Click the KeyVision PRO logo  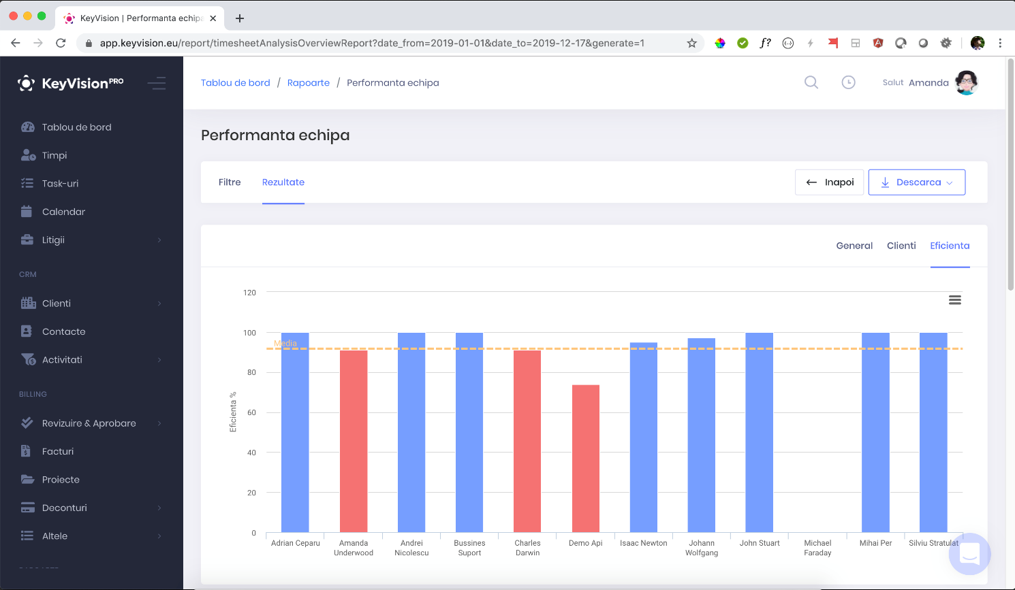70,83
